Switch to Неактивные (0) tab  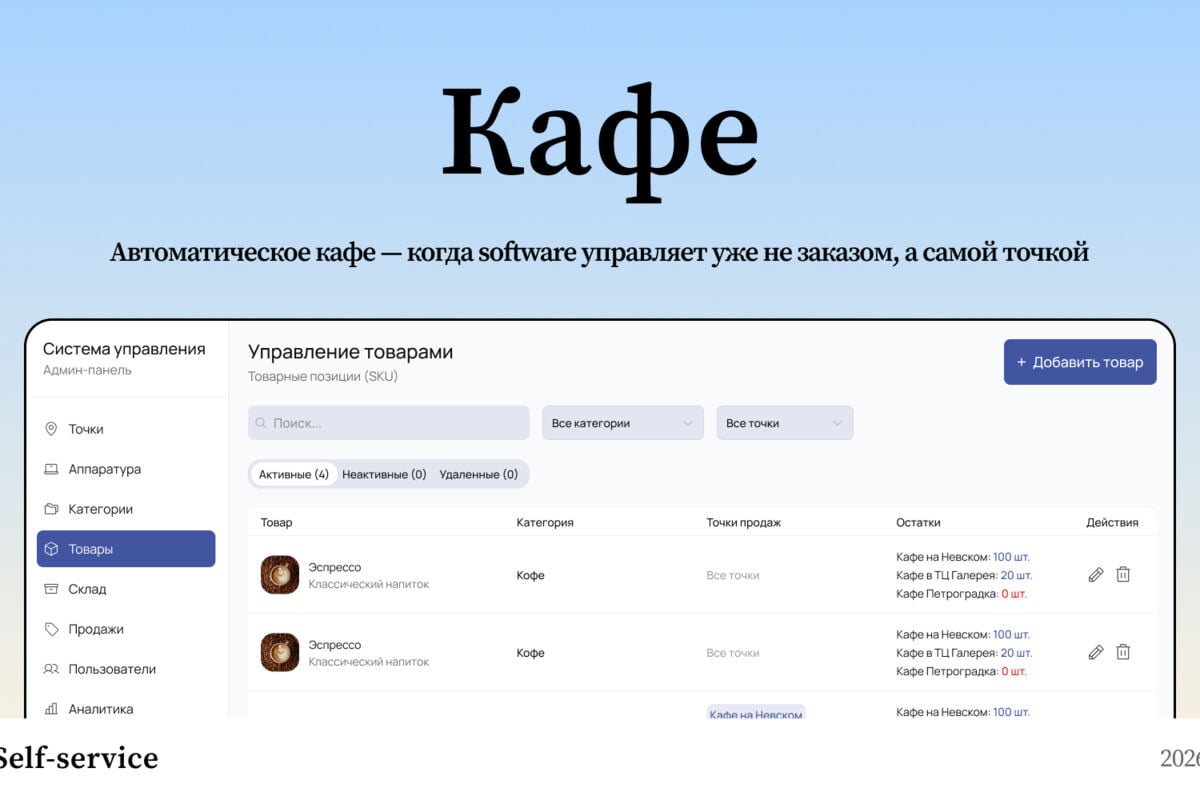[x=384, y=474]
